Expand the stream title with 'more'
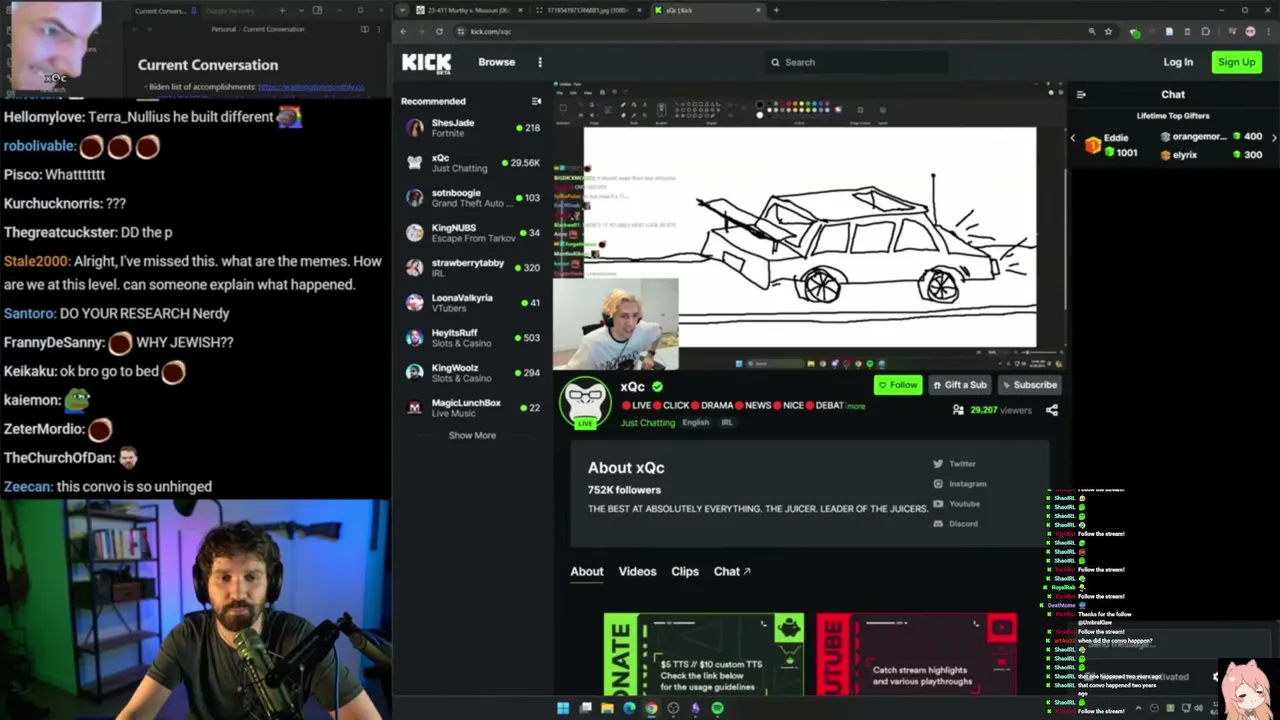Viewport: 1280px width, 720px height. pyautogui.click(x=856, y=406)
